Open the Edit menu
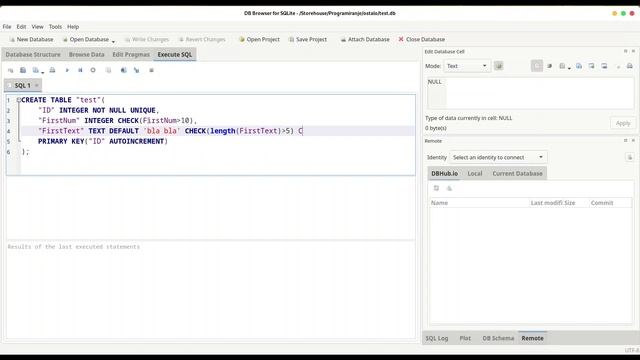640x360 pixels. point(21,27)
